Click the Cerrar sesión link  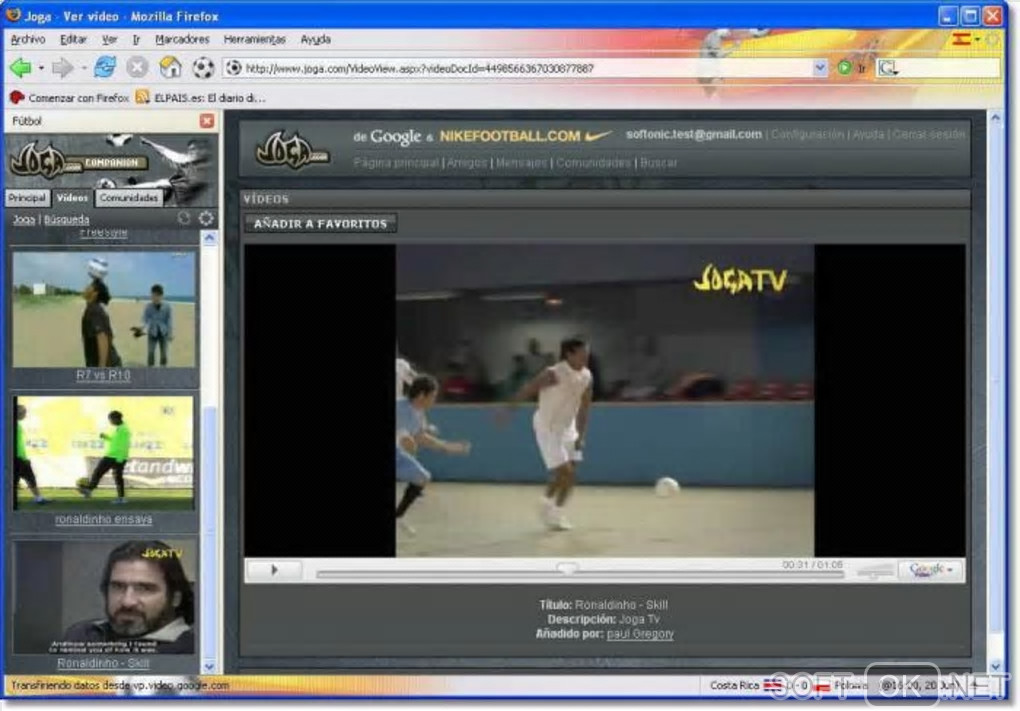coord(928,134)
